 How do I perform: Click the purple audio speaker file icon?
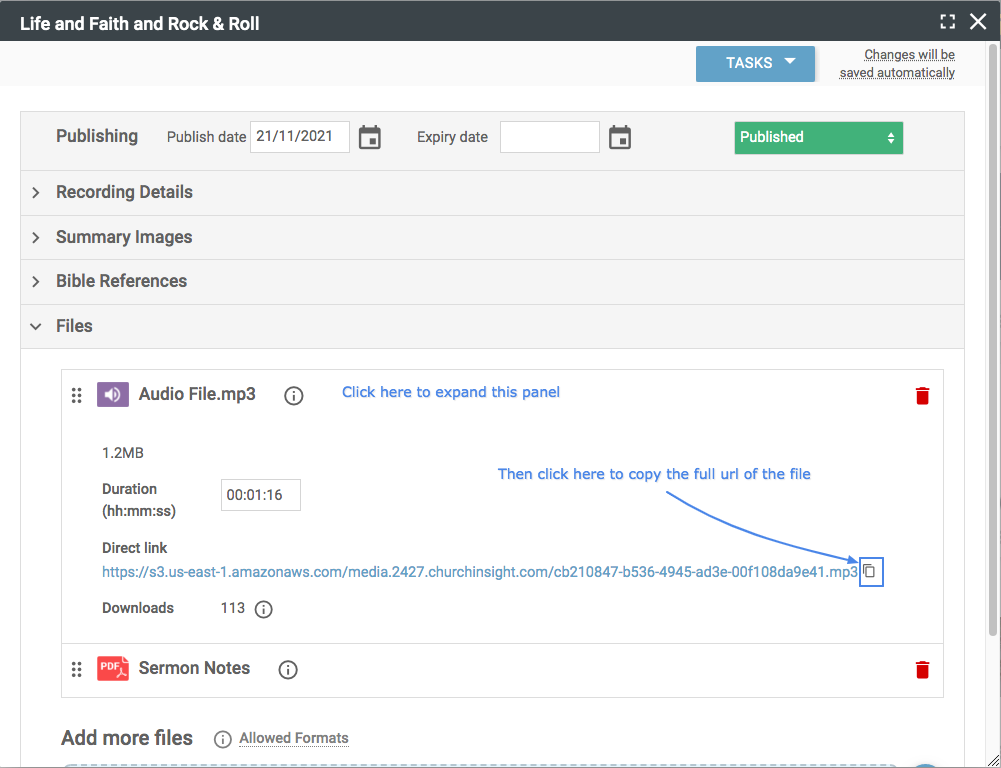click(x=113, y=395)
